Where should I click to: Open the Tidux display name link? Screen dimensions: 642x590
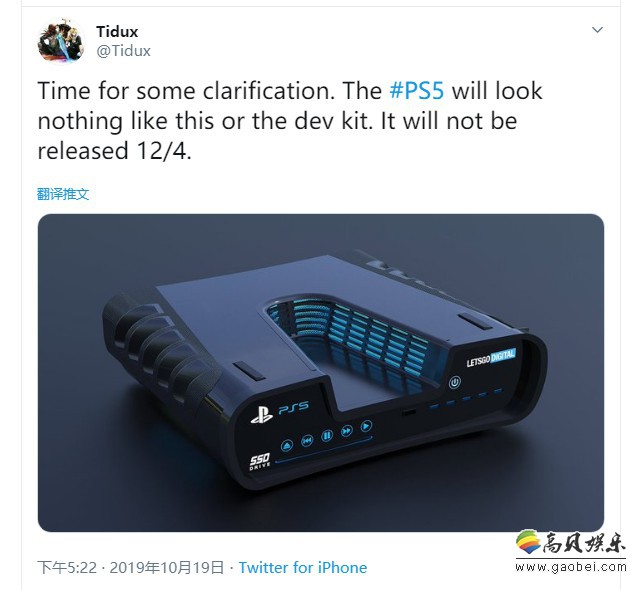coord(117,32)
